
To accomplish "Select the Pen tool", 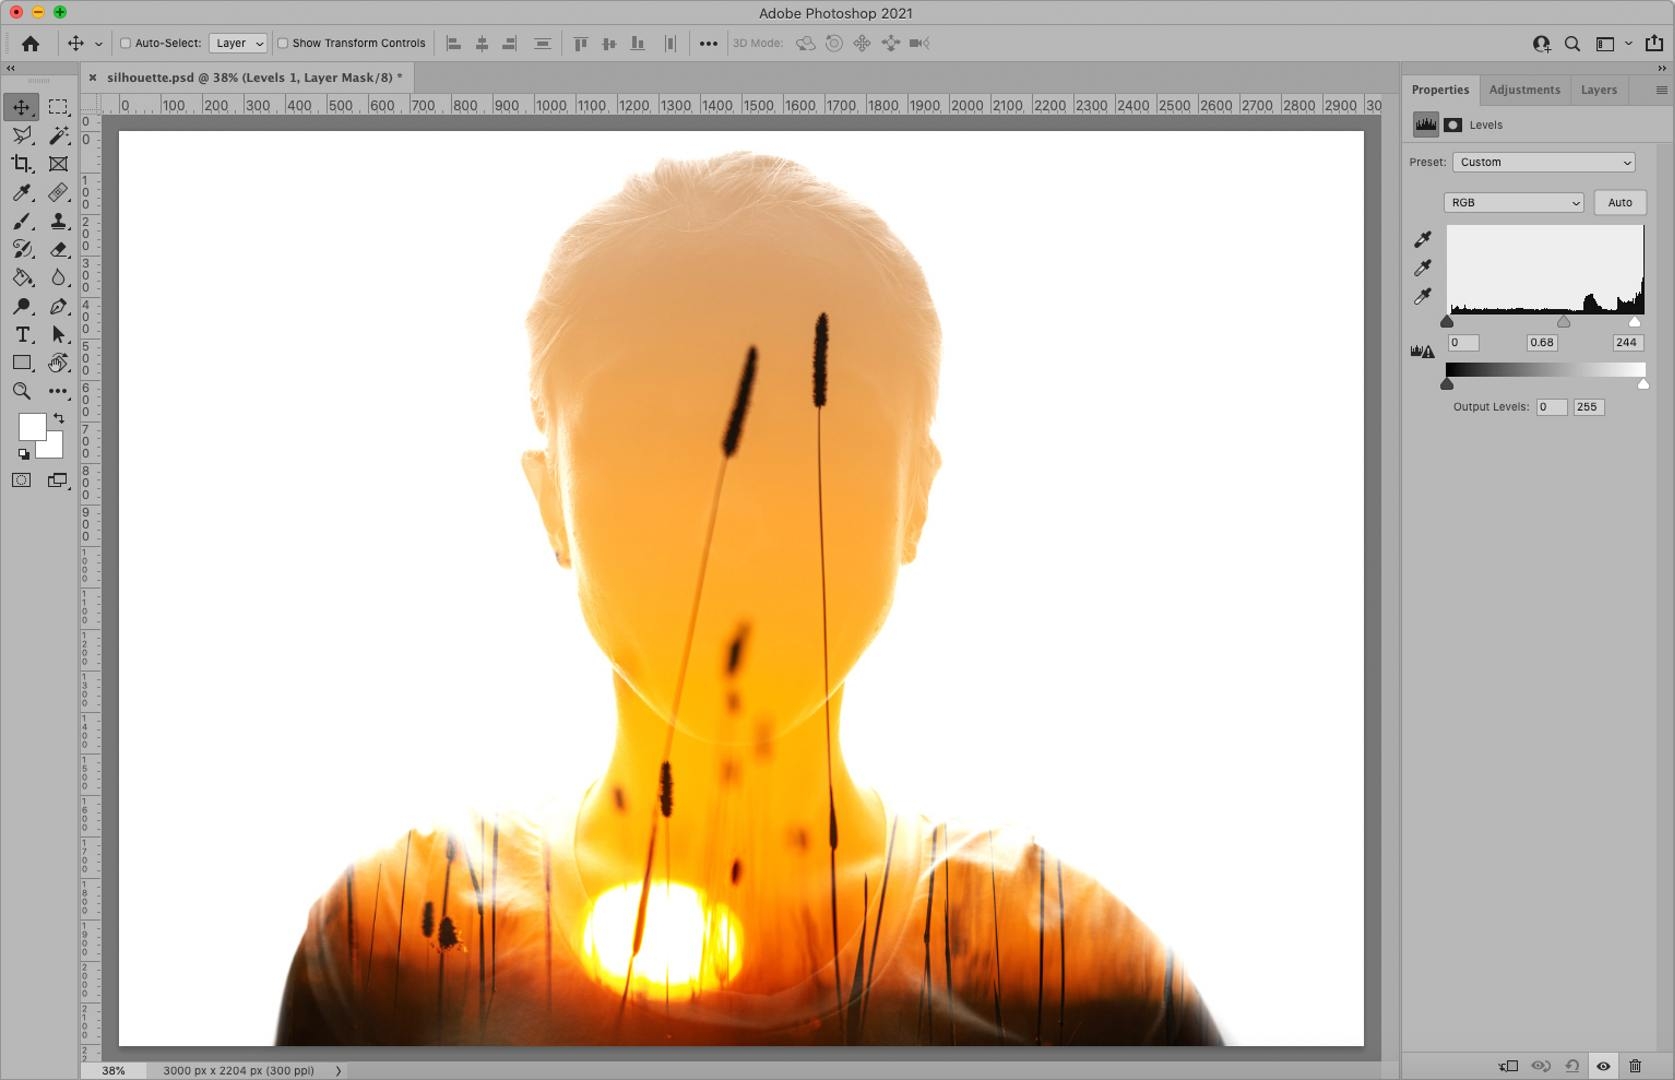I will [57, 305].
